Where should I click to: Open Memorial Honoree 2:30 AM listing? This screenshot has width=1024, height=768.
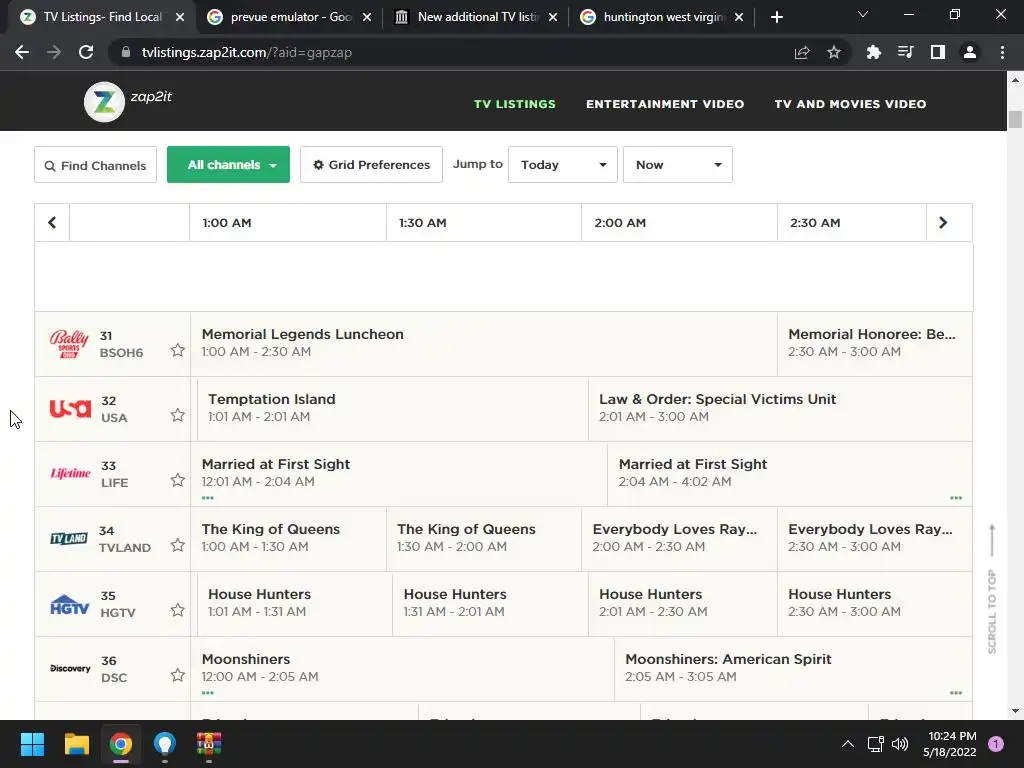tap(874, 344)
